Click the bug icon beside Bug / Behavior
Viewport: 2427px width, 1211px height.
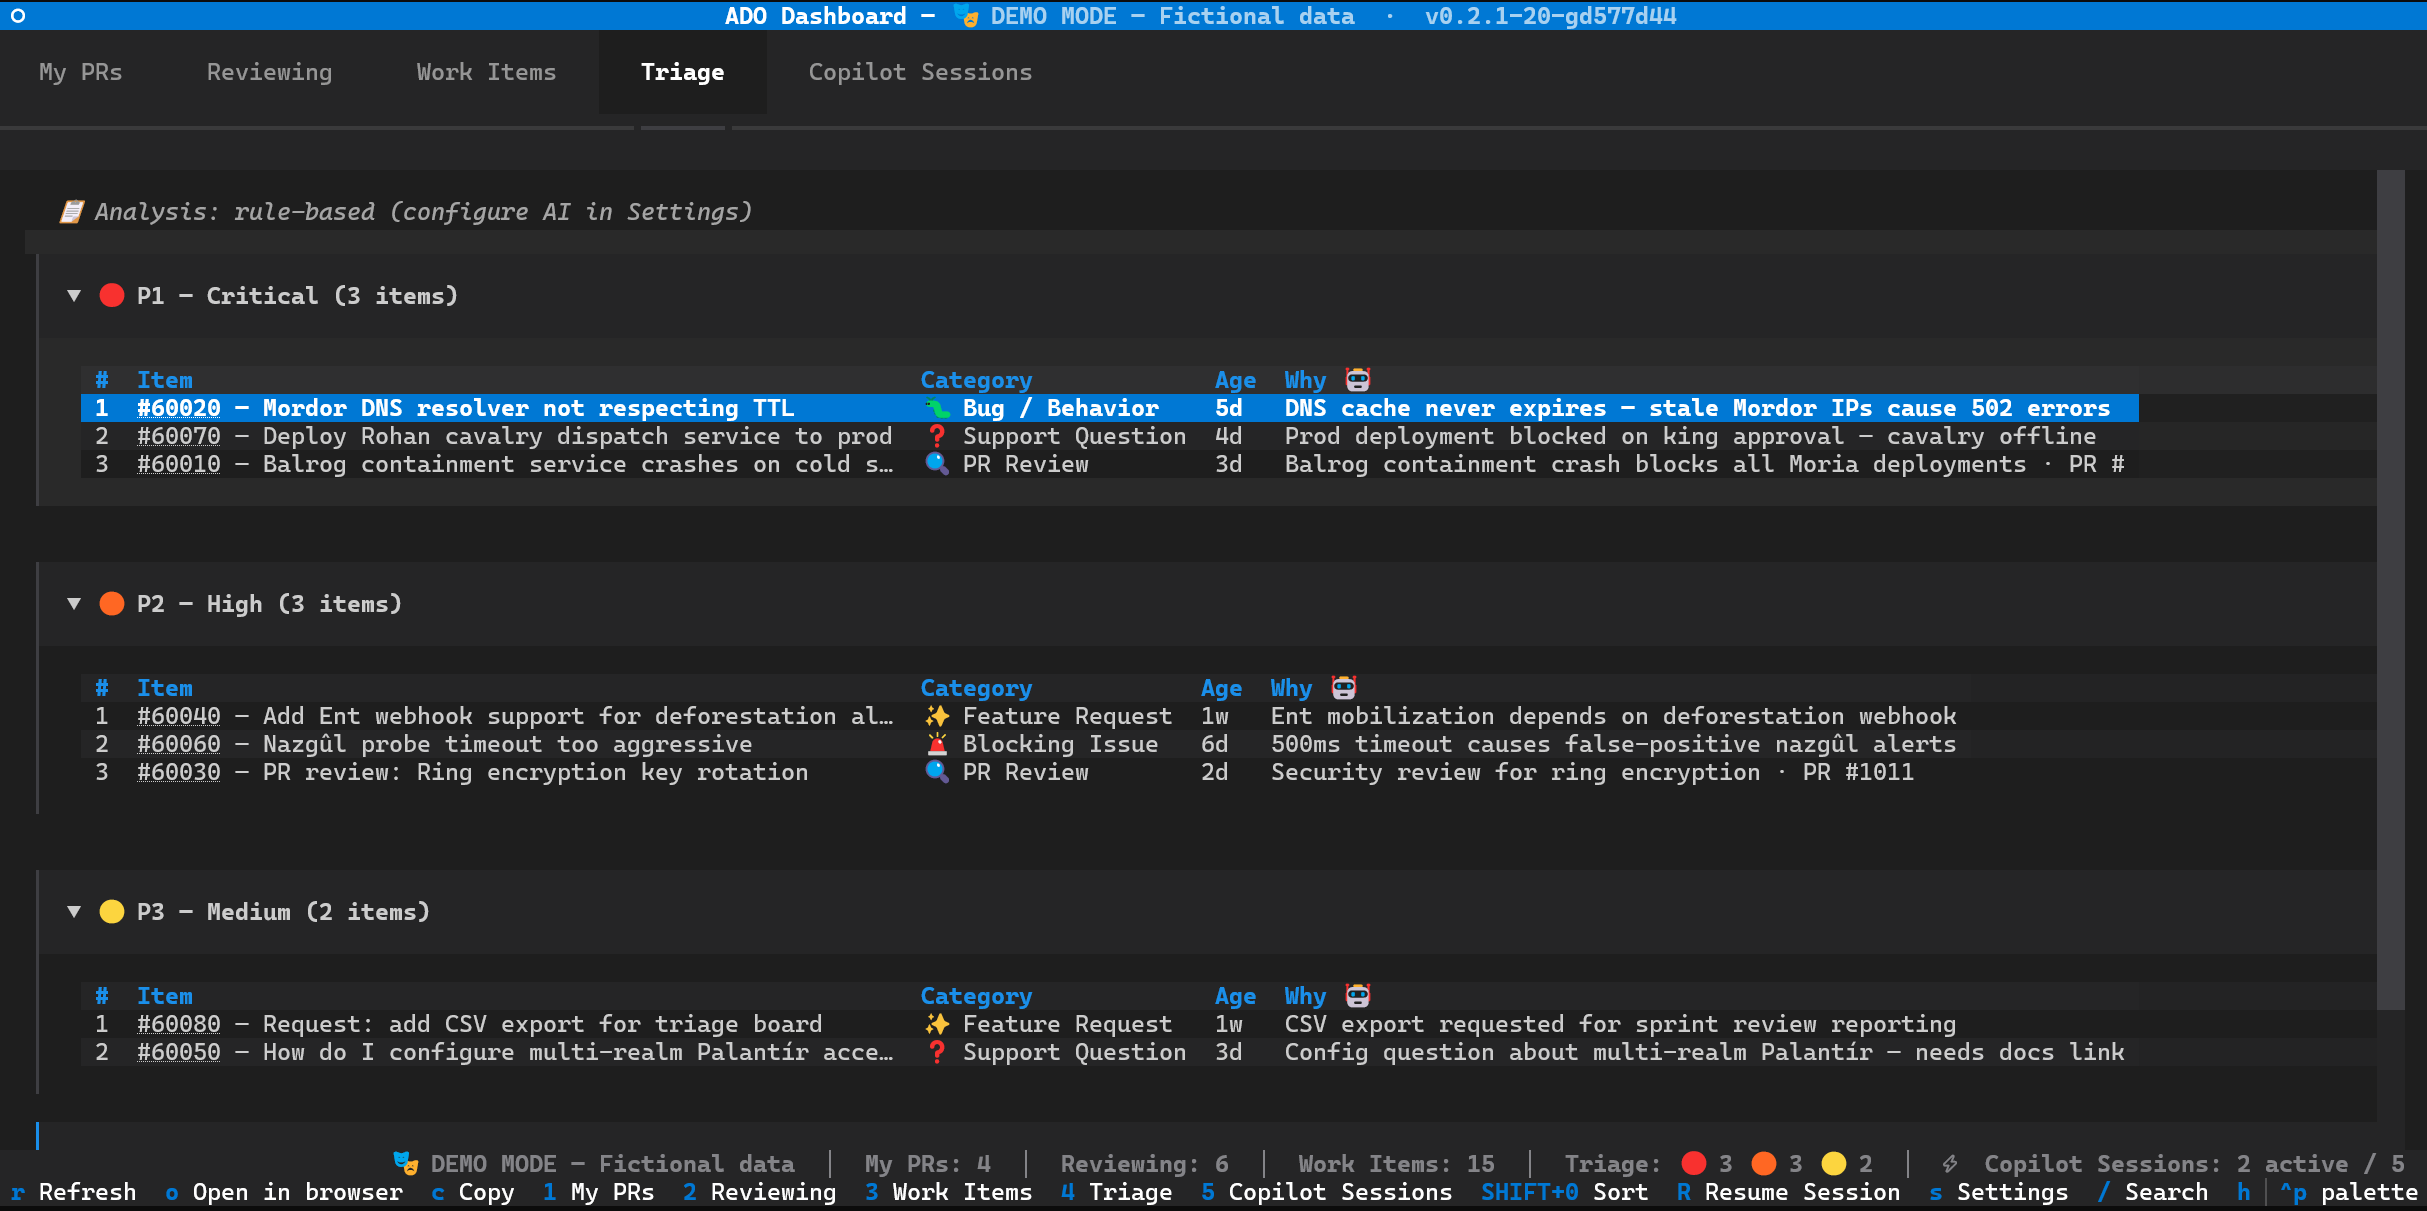[937, 408]
